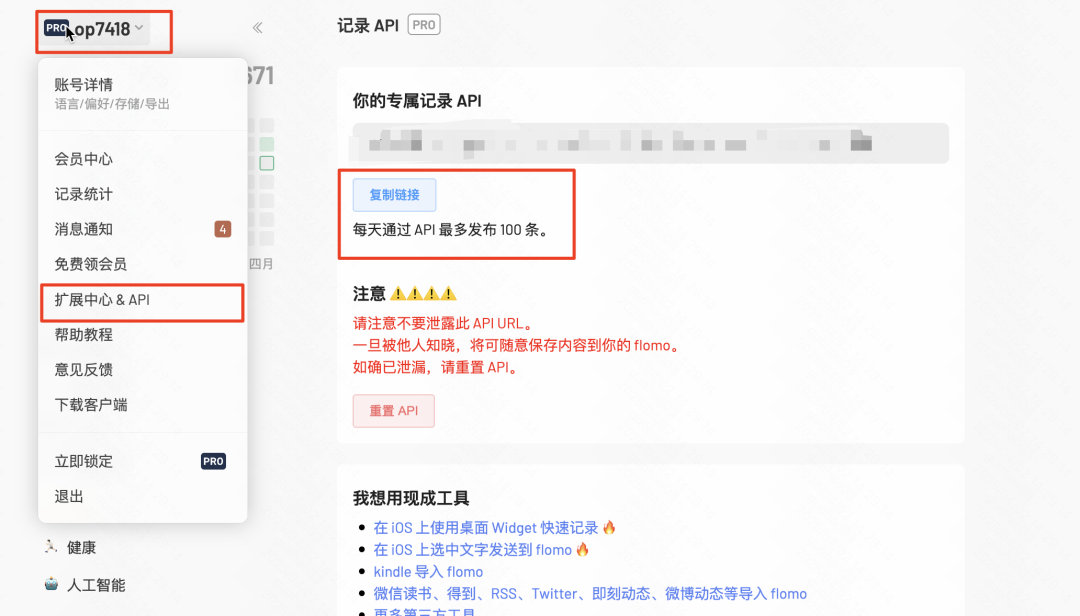
Task: Click the notification count badge 4
Action: (x=222, y=229)
